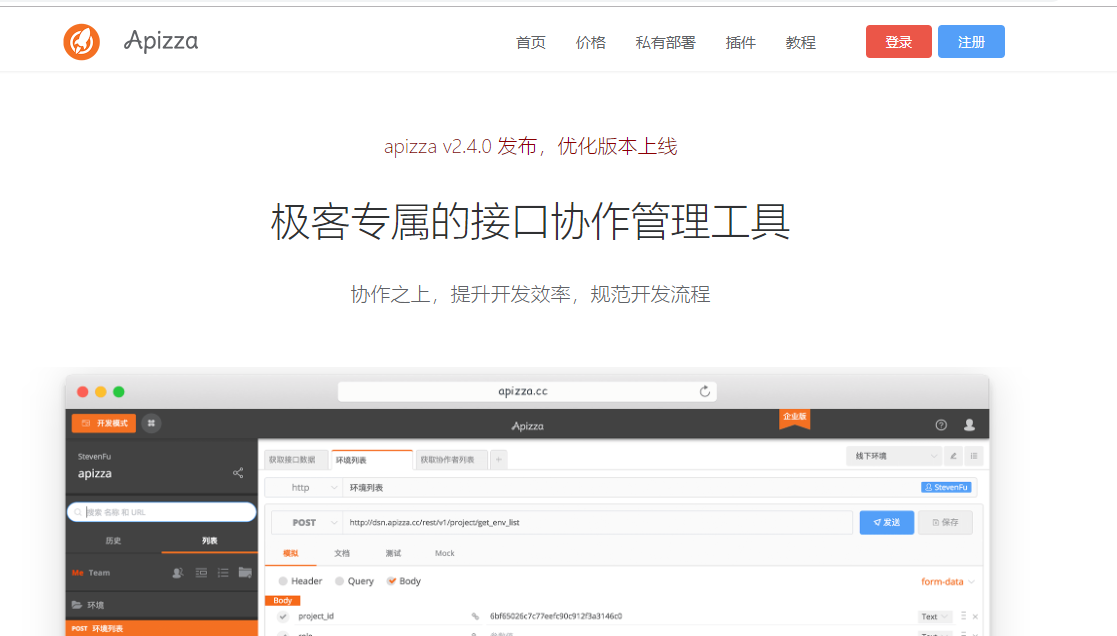Open the Text type dropdown for project_id
The image size is (1117, 636).
pyautogui.click(x=935, y=617)
